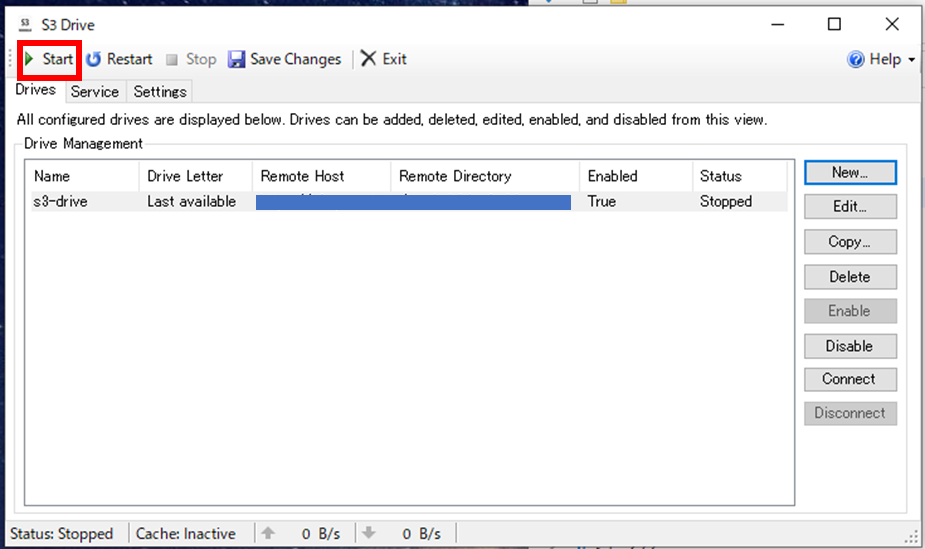
Task: Open the Settings tab
Action: point(159,91)
